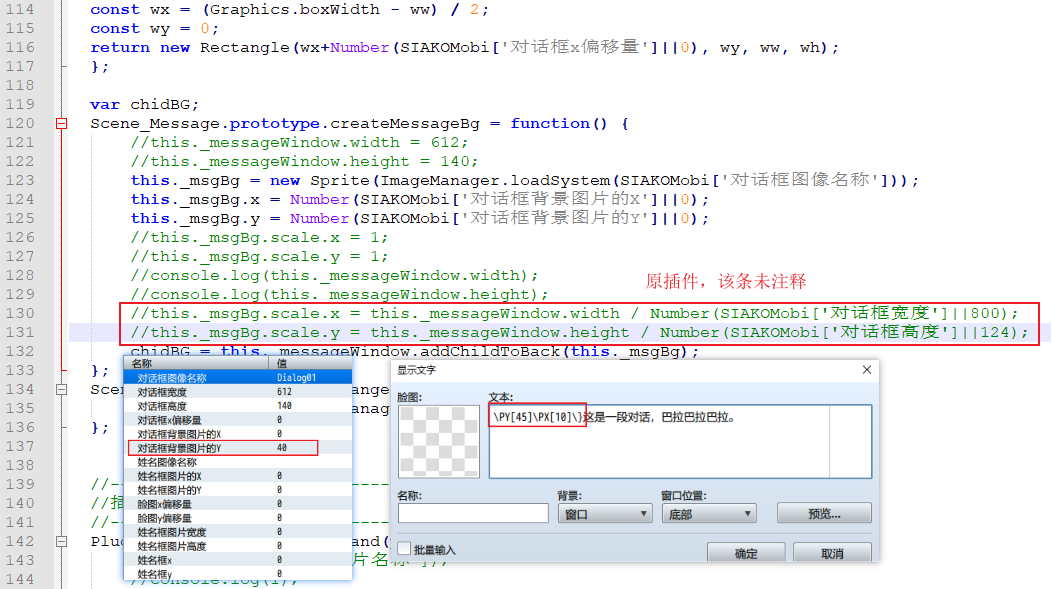Click line number 120 in gutter
Viewport: 1052px width, 589px height.
(20, 123)
